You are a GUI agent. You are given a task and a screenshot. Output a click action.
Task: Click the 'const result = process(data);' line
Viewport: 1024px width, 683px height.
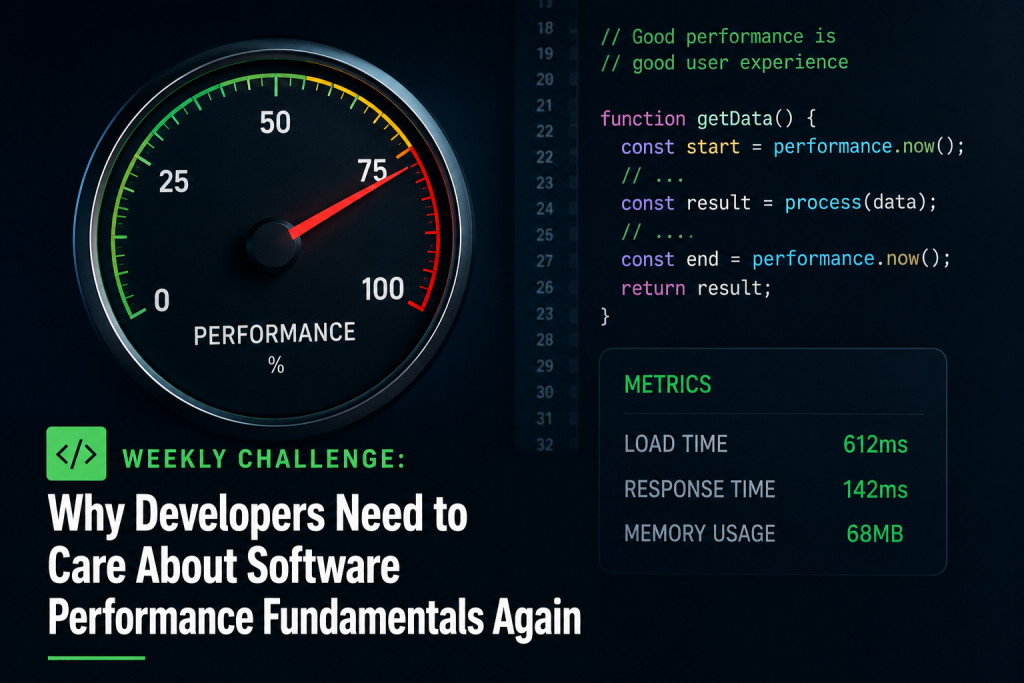[x=778, y=203]
